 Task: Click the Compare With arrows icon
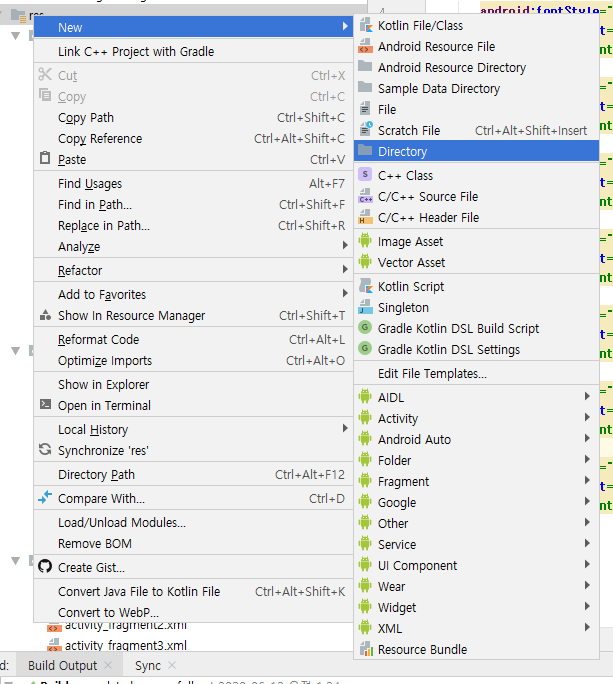[x=45, y=497]
